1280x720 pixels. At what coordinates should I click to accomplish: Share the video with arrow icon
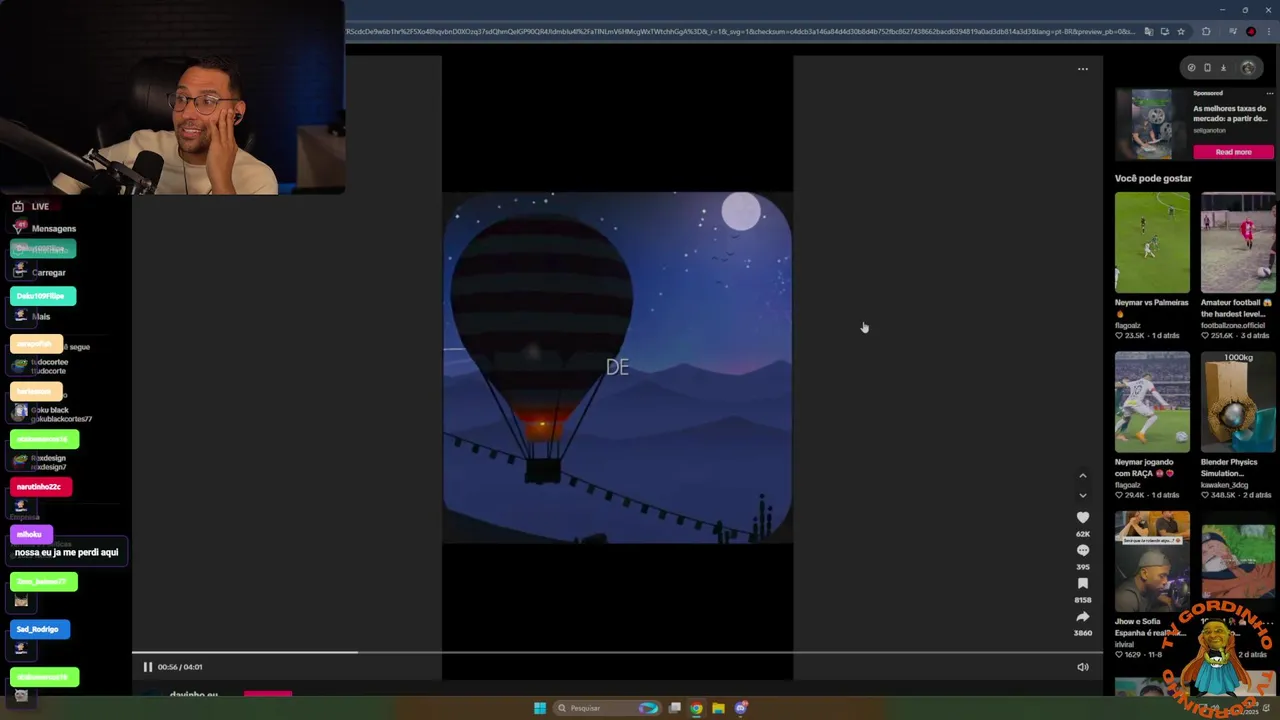coord(1083,616)
